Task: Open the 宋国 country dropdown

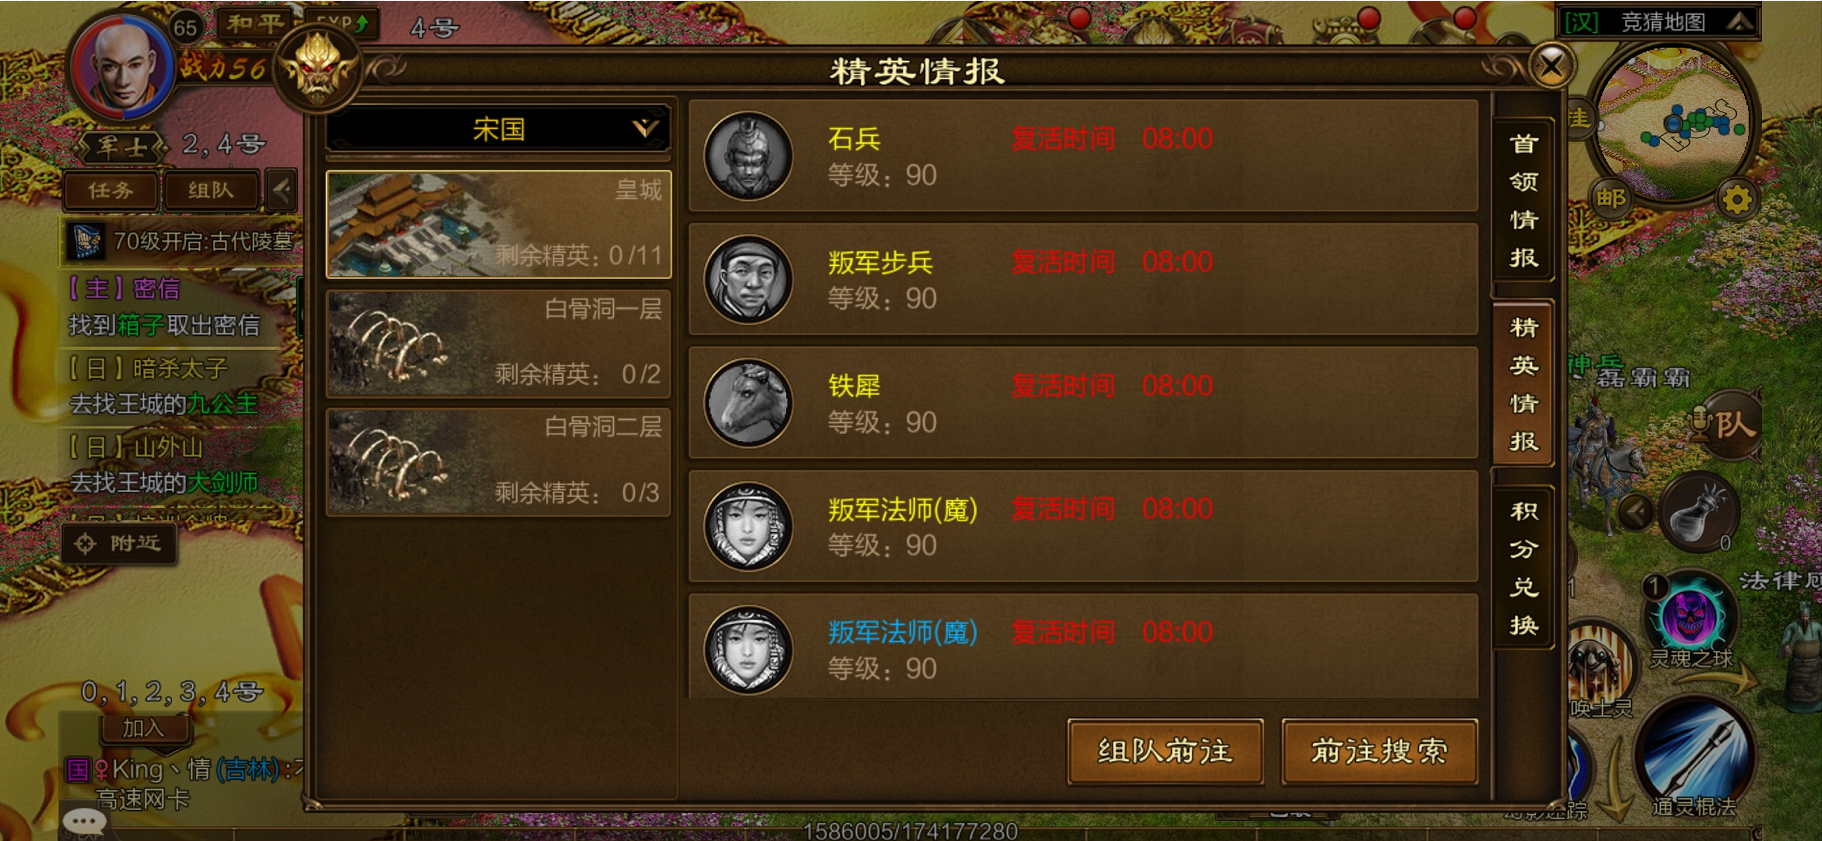Action: tap(498, 129)
